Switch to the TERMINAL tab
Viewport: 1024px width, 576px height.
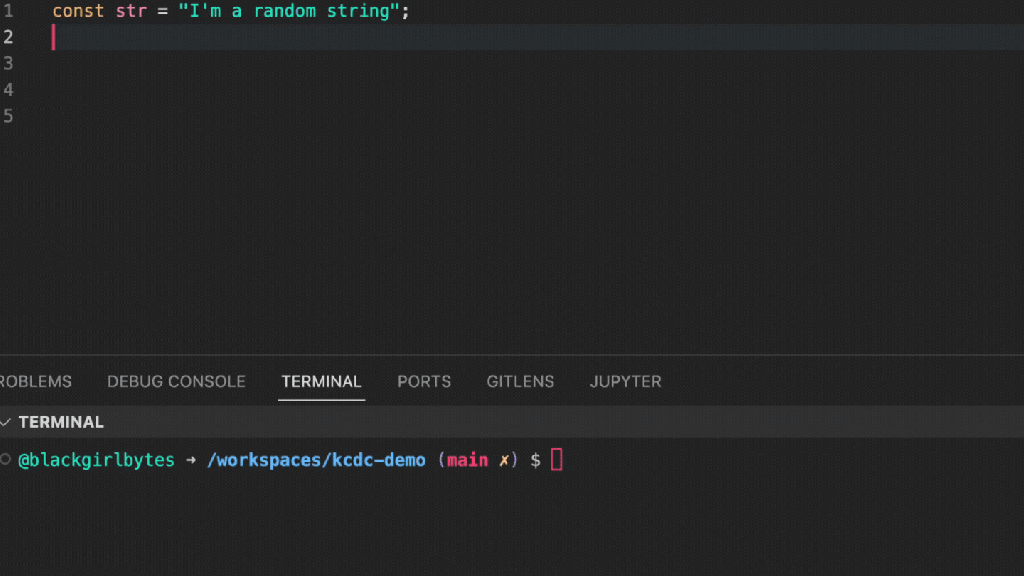(321, 381)
